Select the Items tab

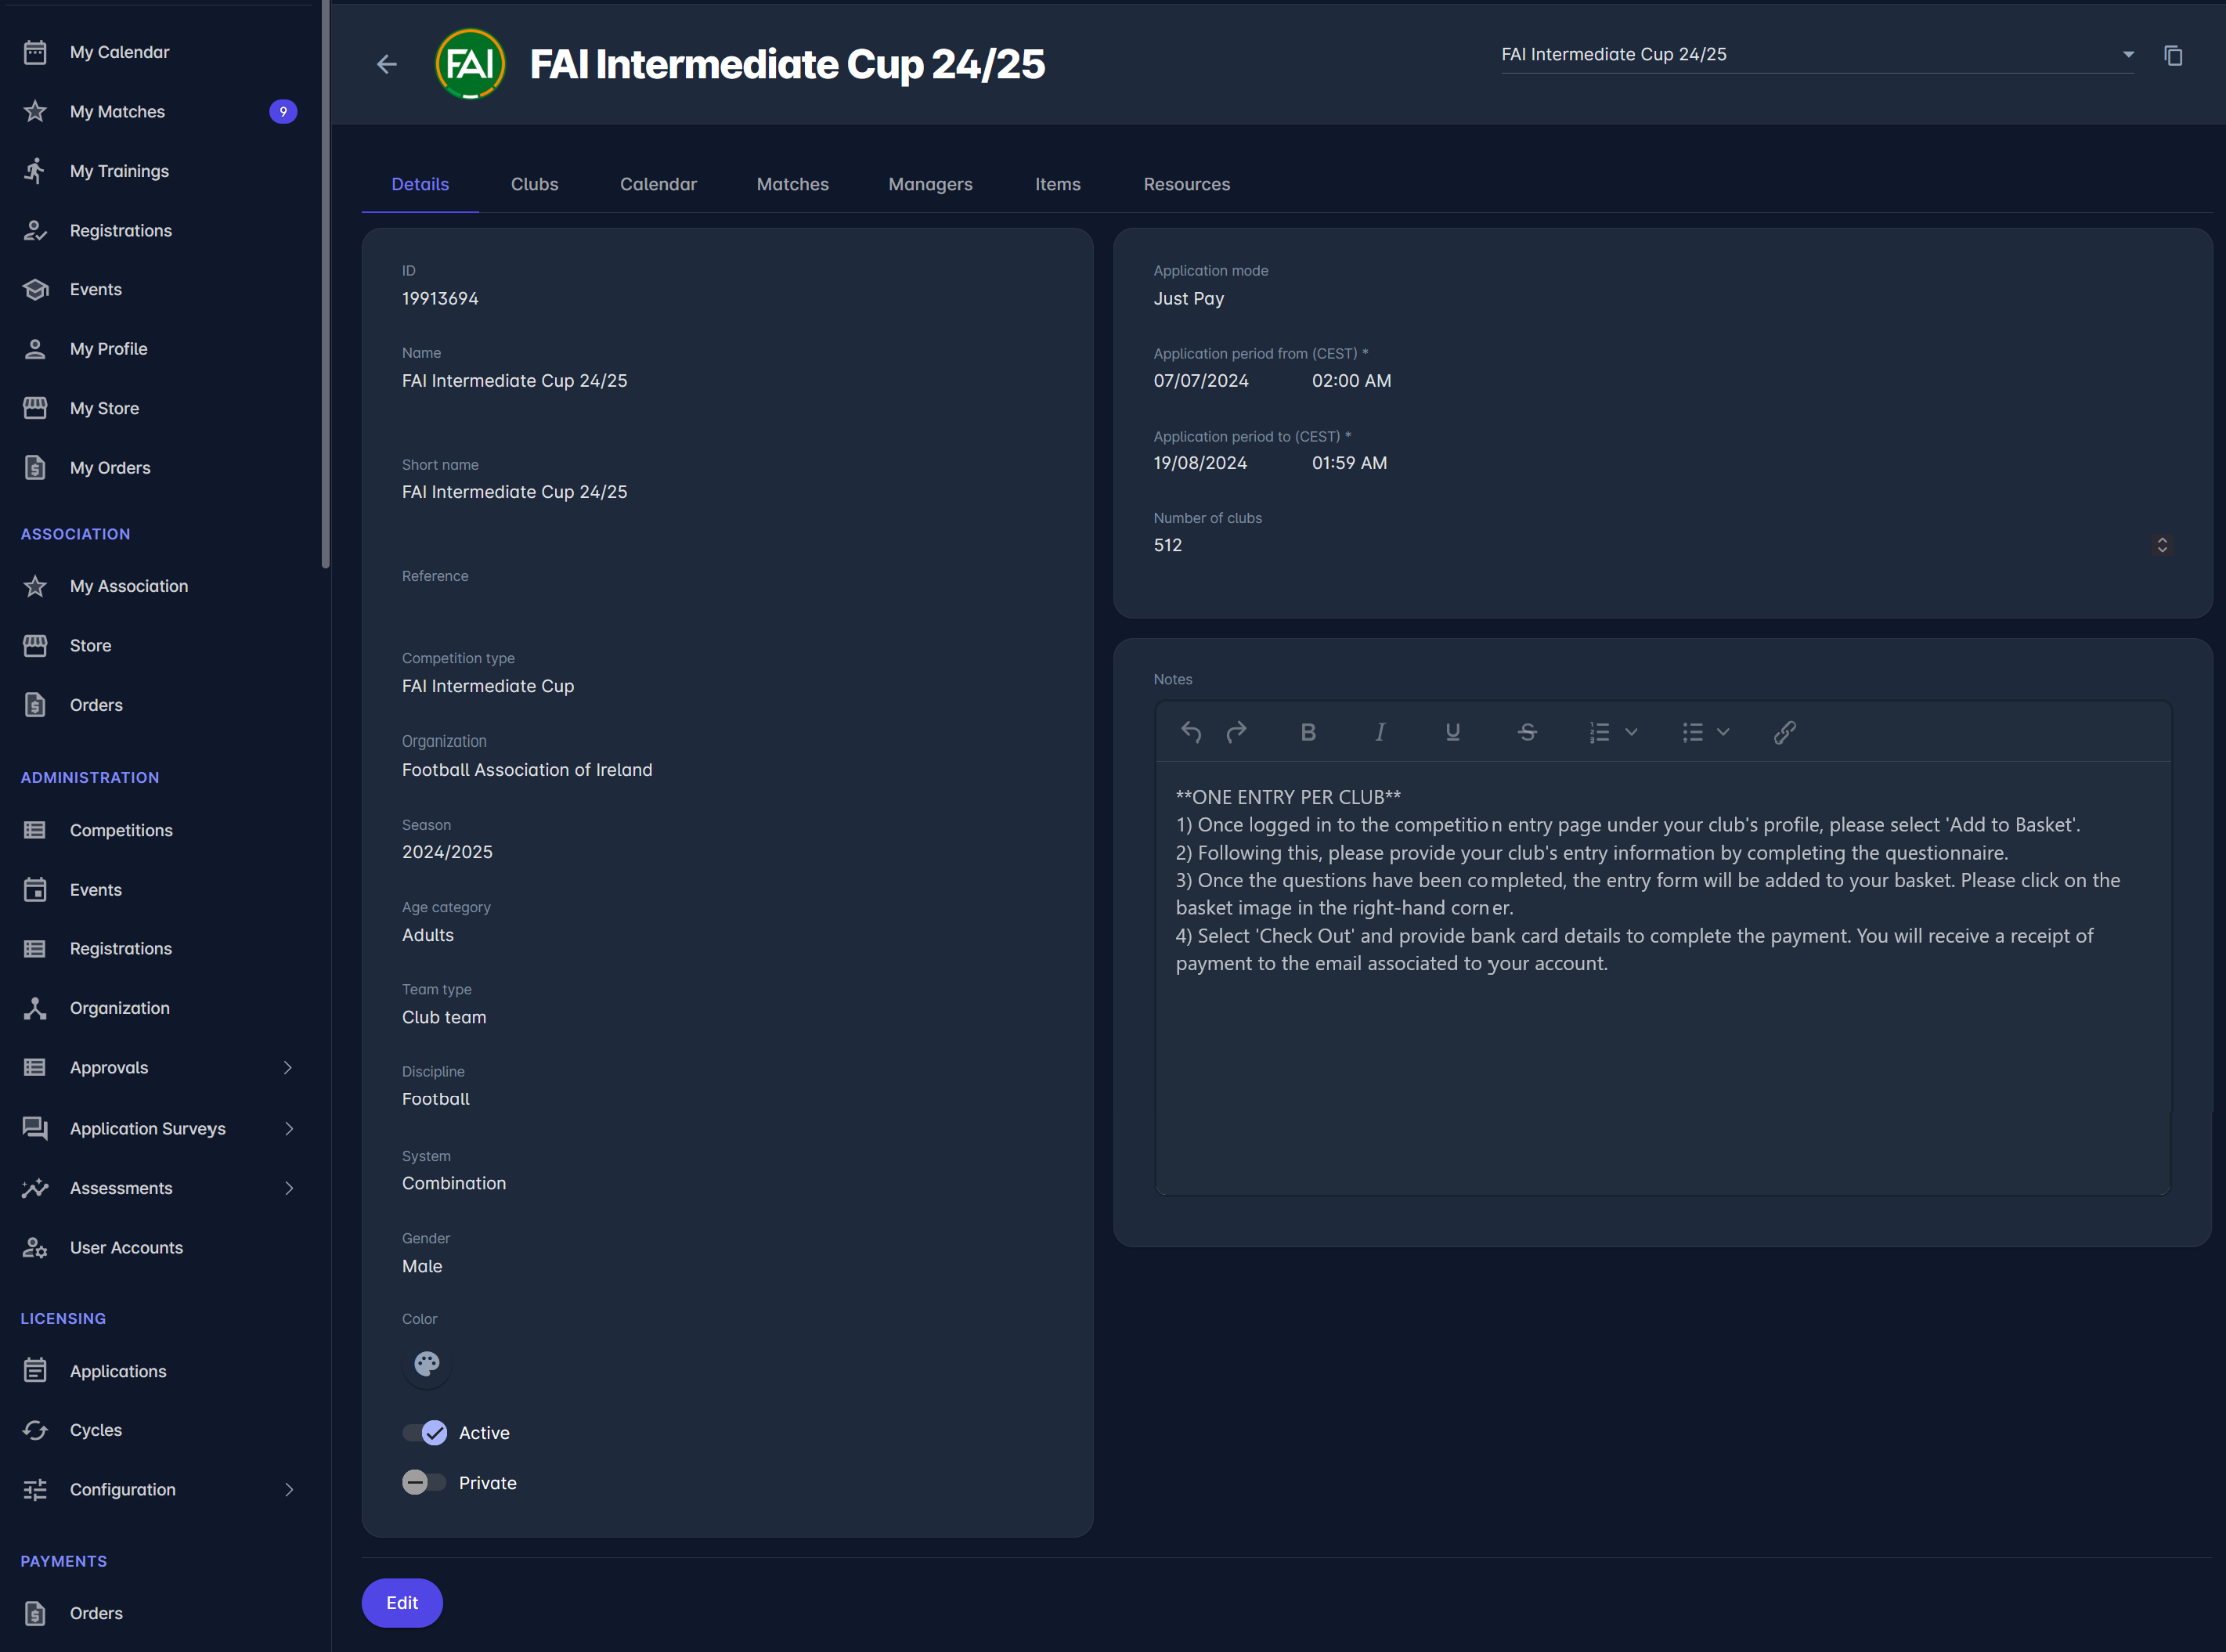1058,184
